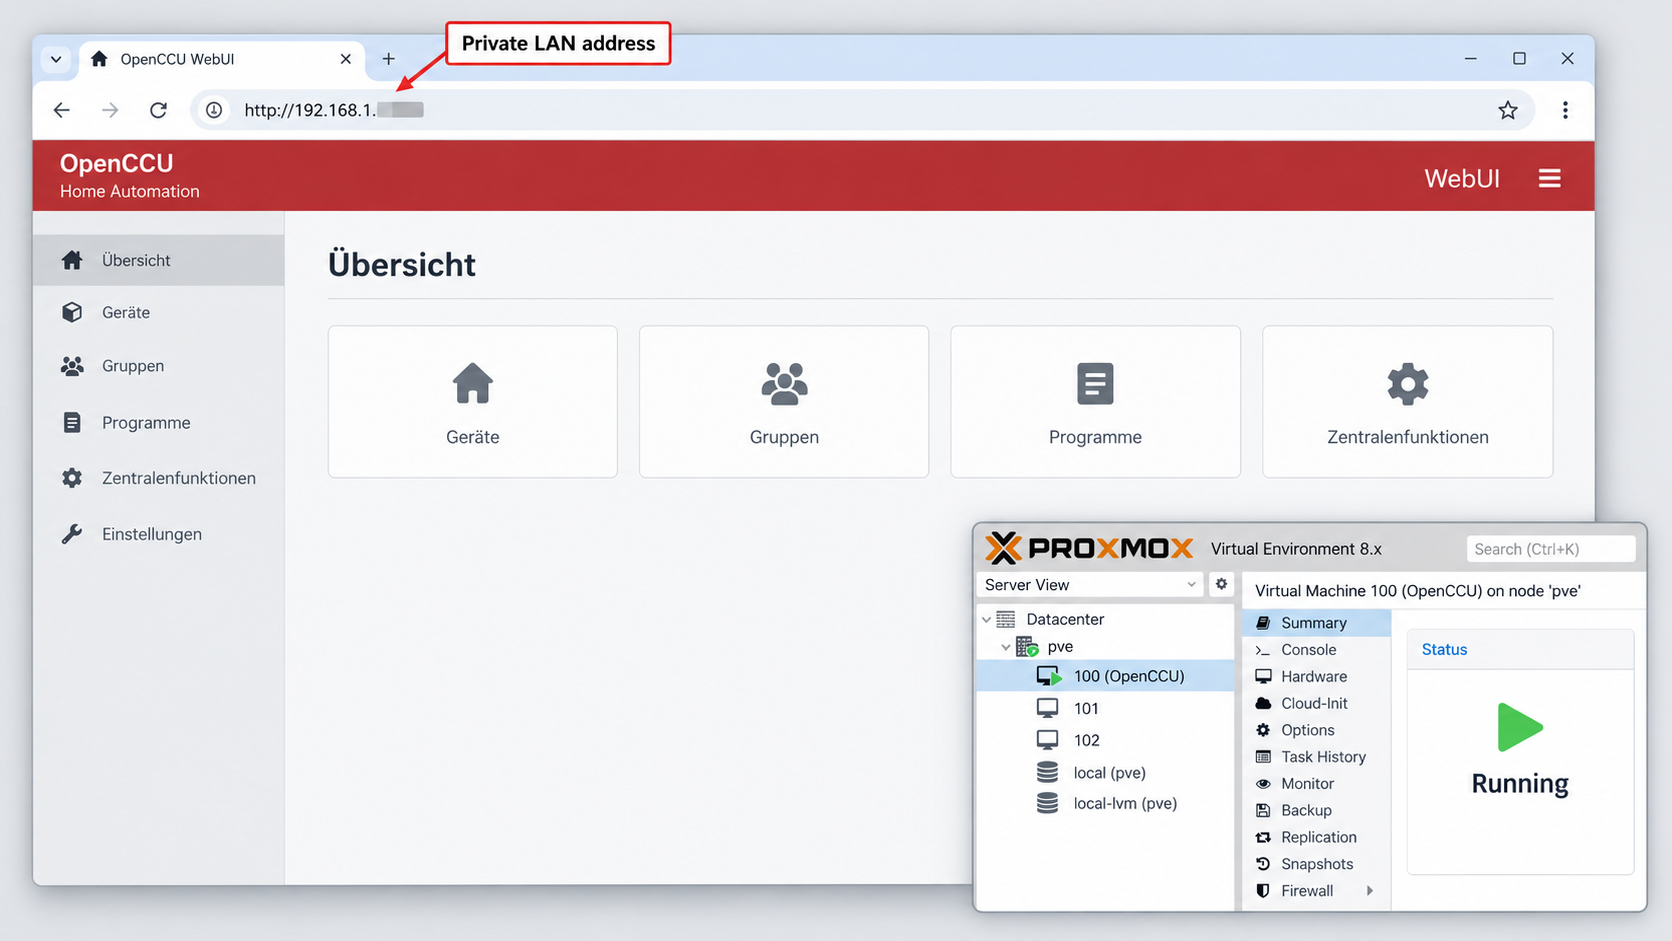Select Programme in the sidebar
The image size is (1672, 941).
pos(159,422)
